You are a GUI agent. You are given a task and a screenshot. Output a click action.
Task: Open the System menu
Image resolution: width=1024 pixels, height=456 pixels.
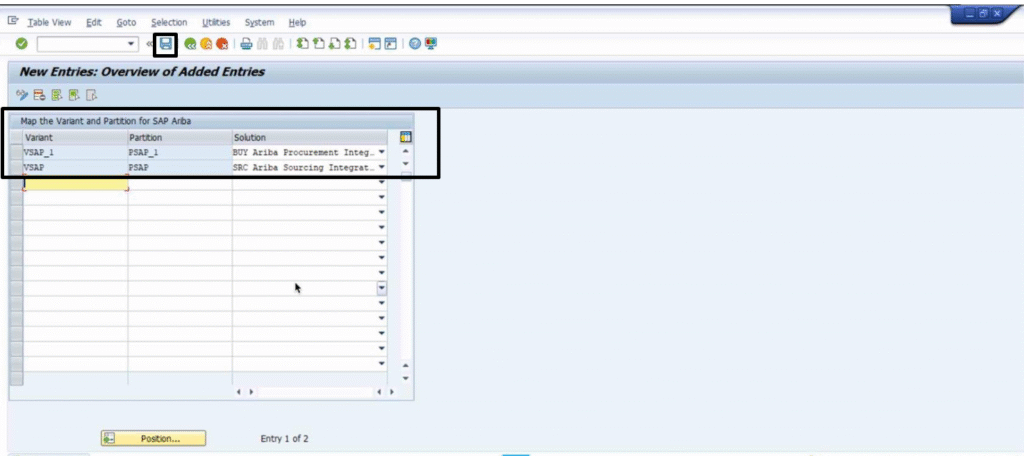point(259,22)
